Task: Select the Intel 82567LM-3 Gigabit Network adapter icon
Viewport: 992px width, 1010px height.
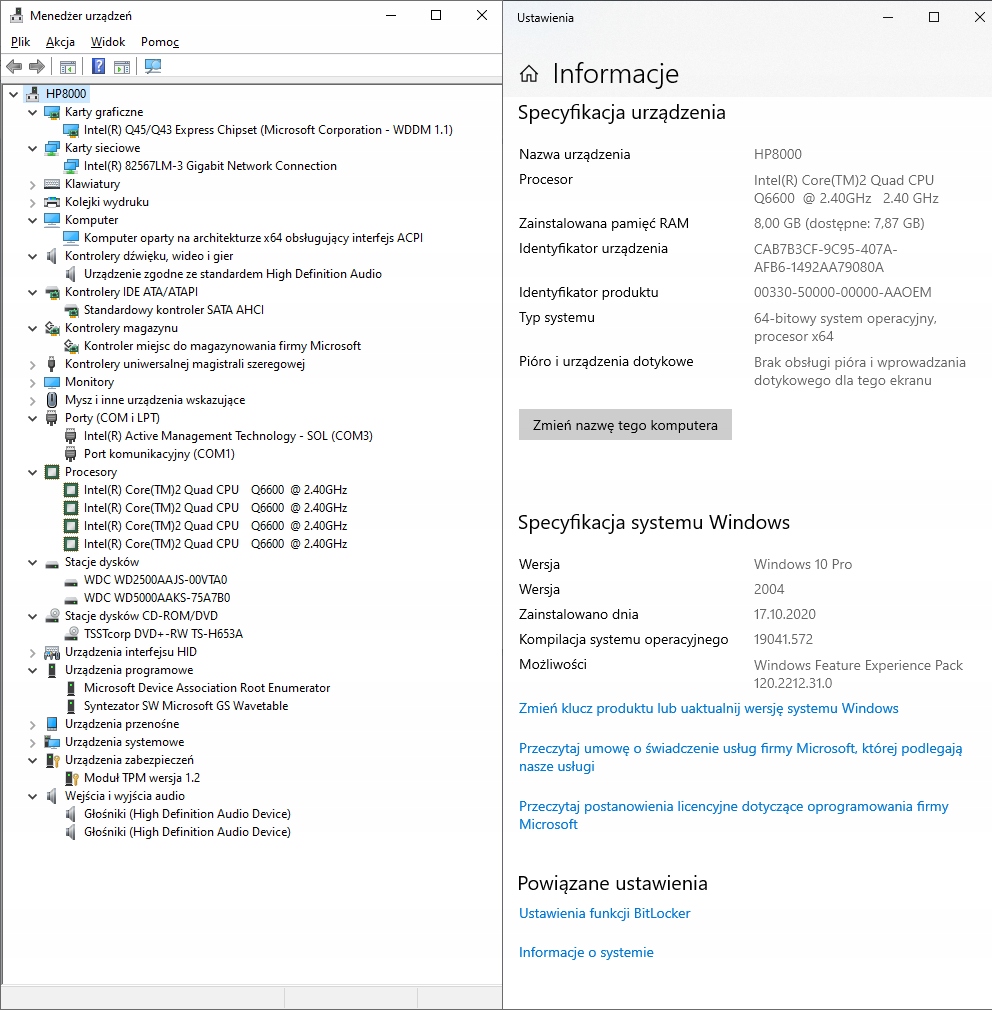Action: (71, 166)
